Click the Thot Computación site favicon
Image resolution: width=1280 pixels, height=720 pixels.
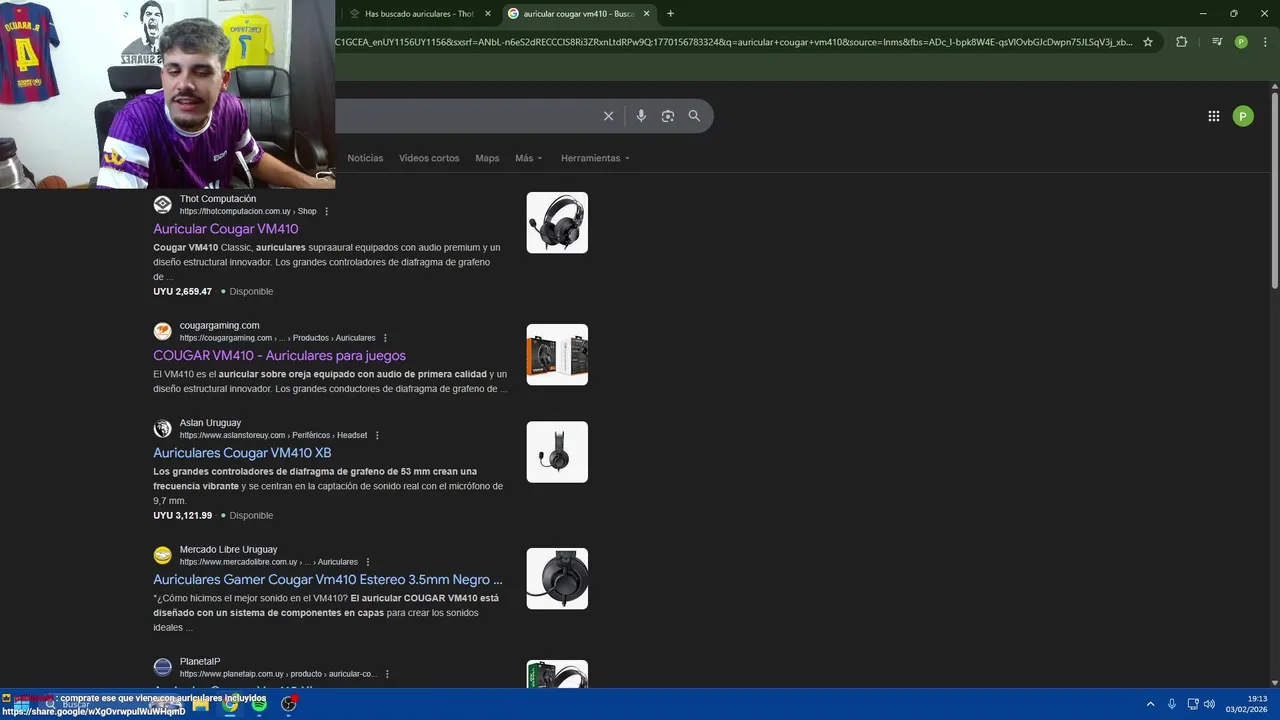[162, 205]
